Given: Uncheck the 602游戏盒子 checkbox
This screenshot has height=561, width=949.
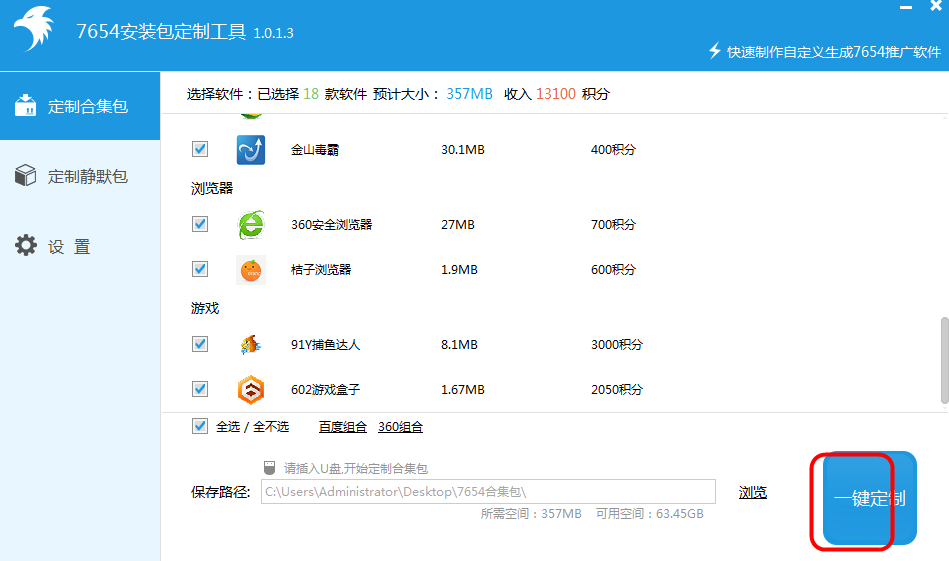Looking at the screenshot, I should pos(200,389).
